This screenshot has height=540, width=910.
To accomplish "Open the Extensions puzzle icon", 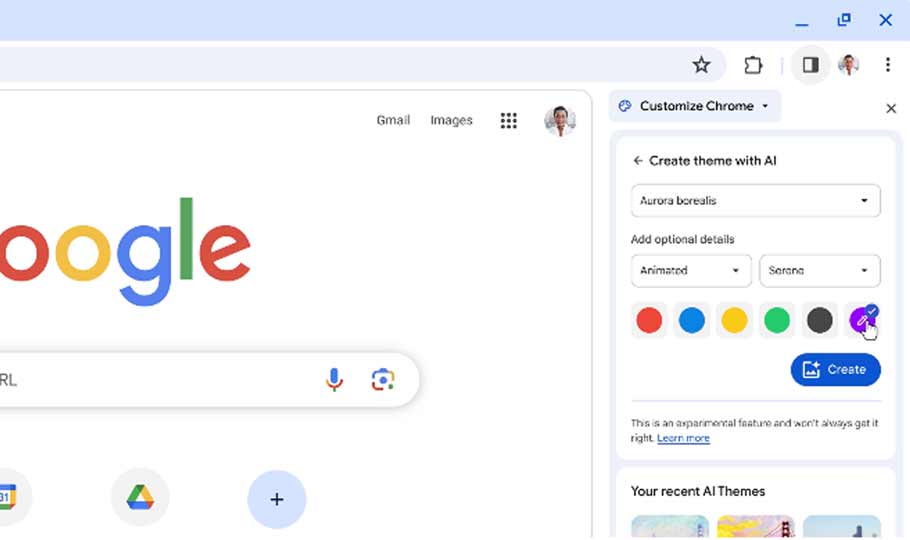I will (753, 64).
